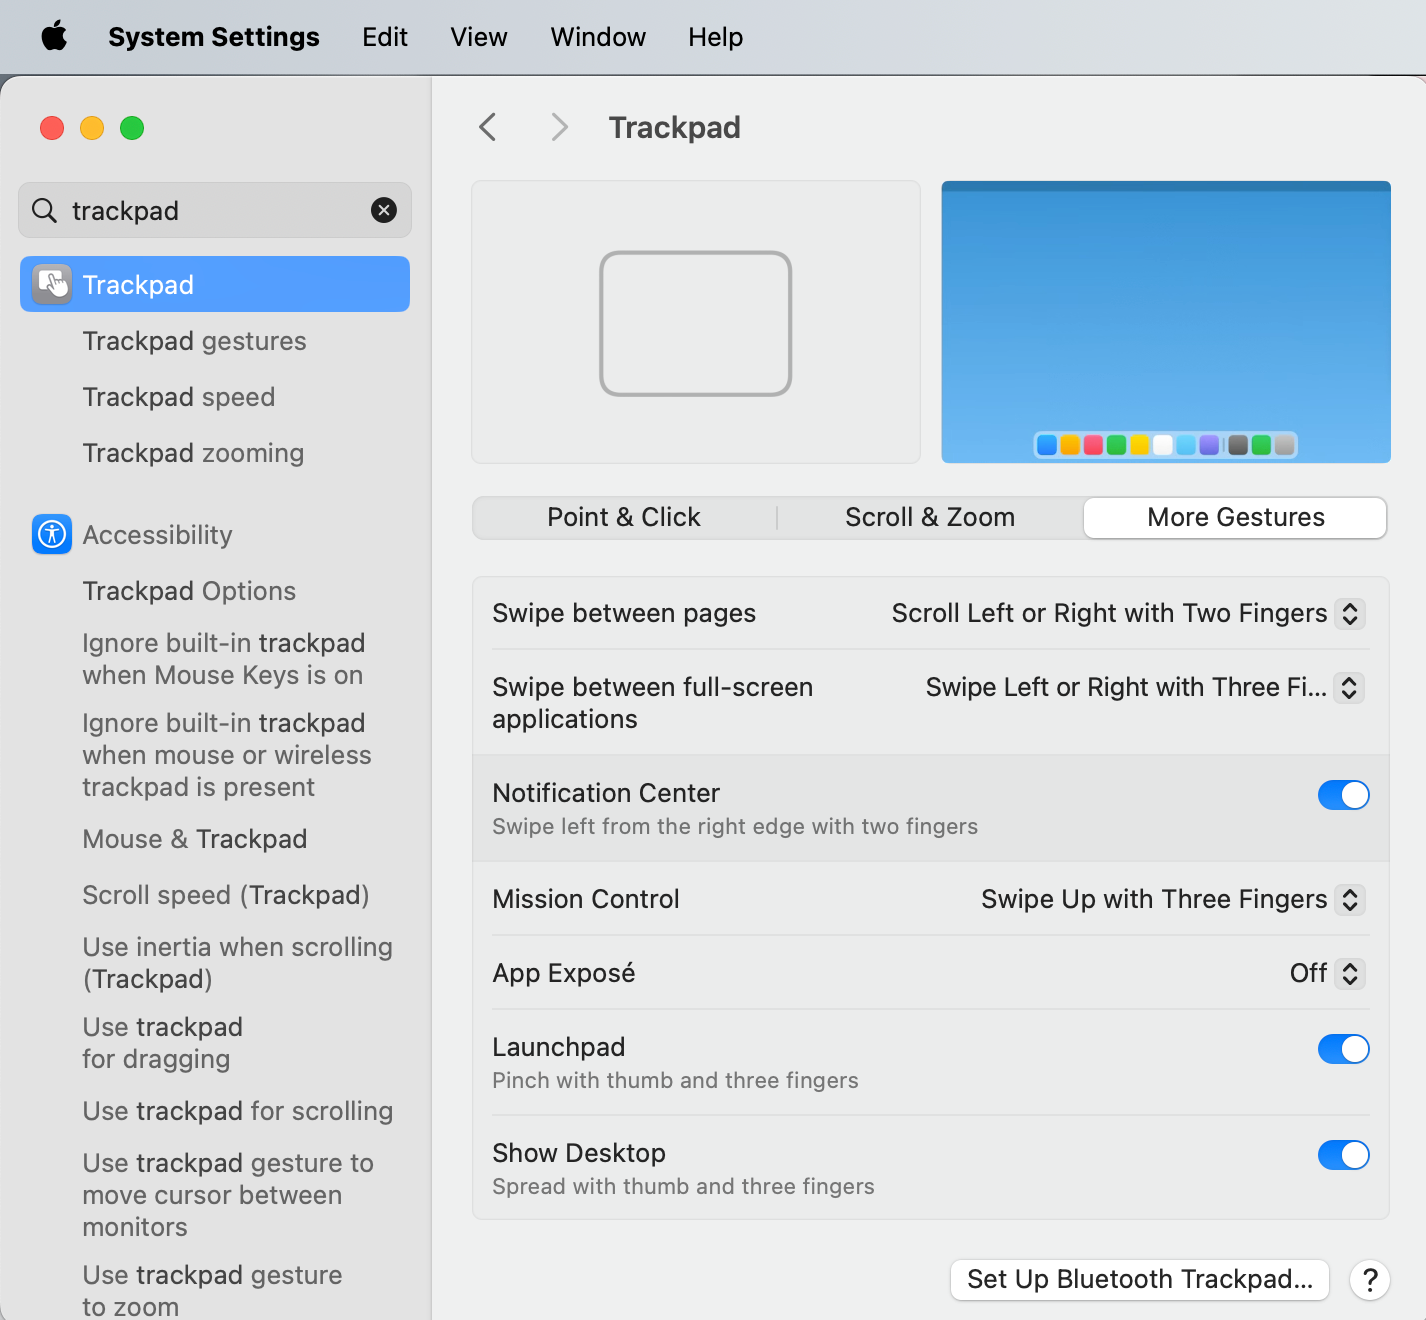This screenshot has height=1320, width=1426.
Task: Click the Swipe between pages label
Action: pos(624,613)
